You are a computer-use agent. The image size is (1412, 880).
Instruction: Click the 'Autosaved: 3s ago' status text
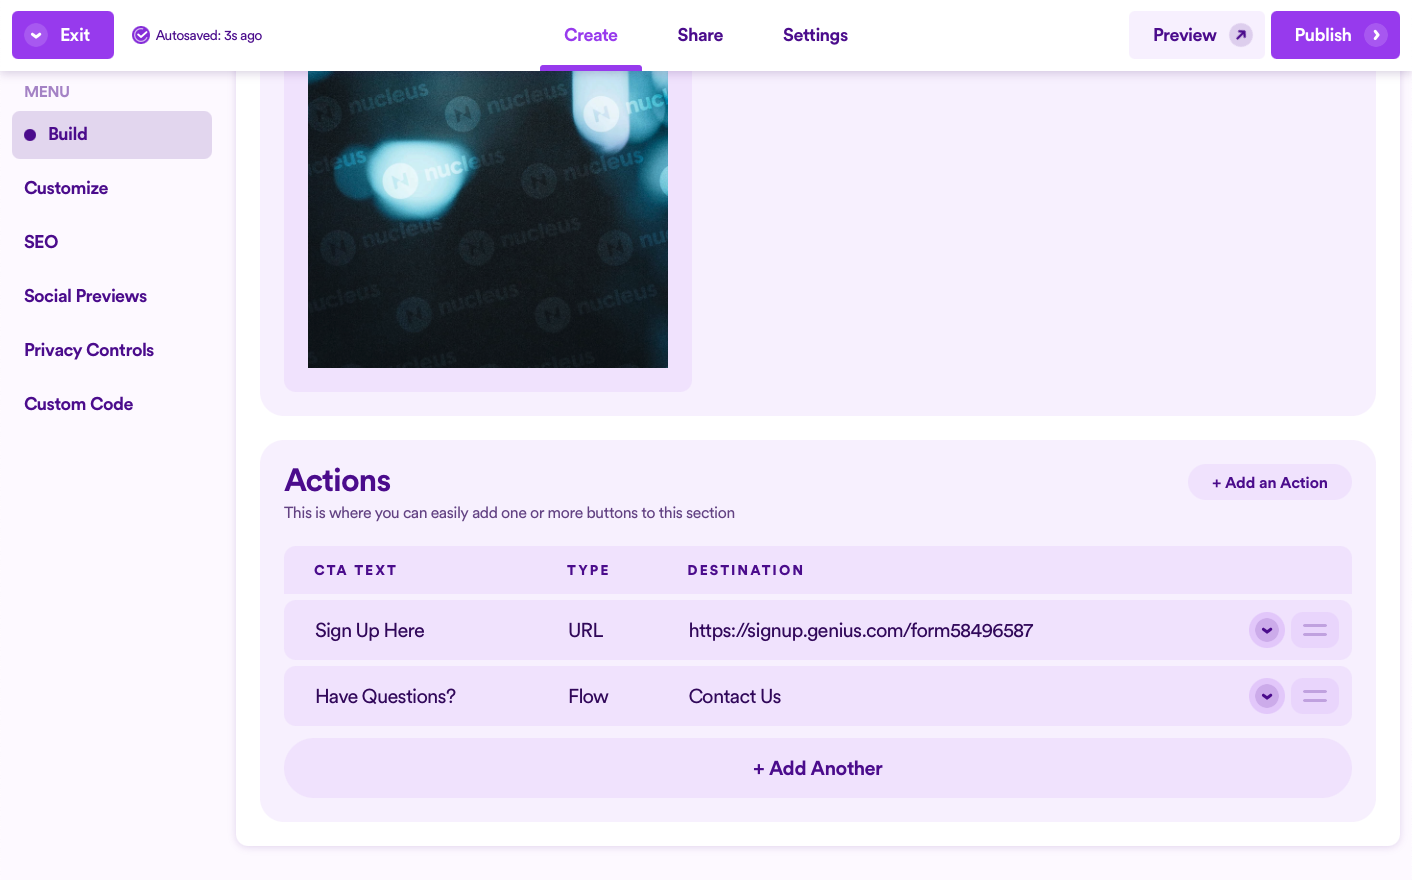209,35
